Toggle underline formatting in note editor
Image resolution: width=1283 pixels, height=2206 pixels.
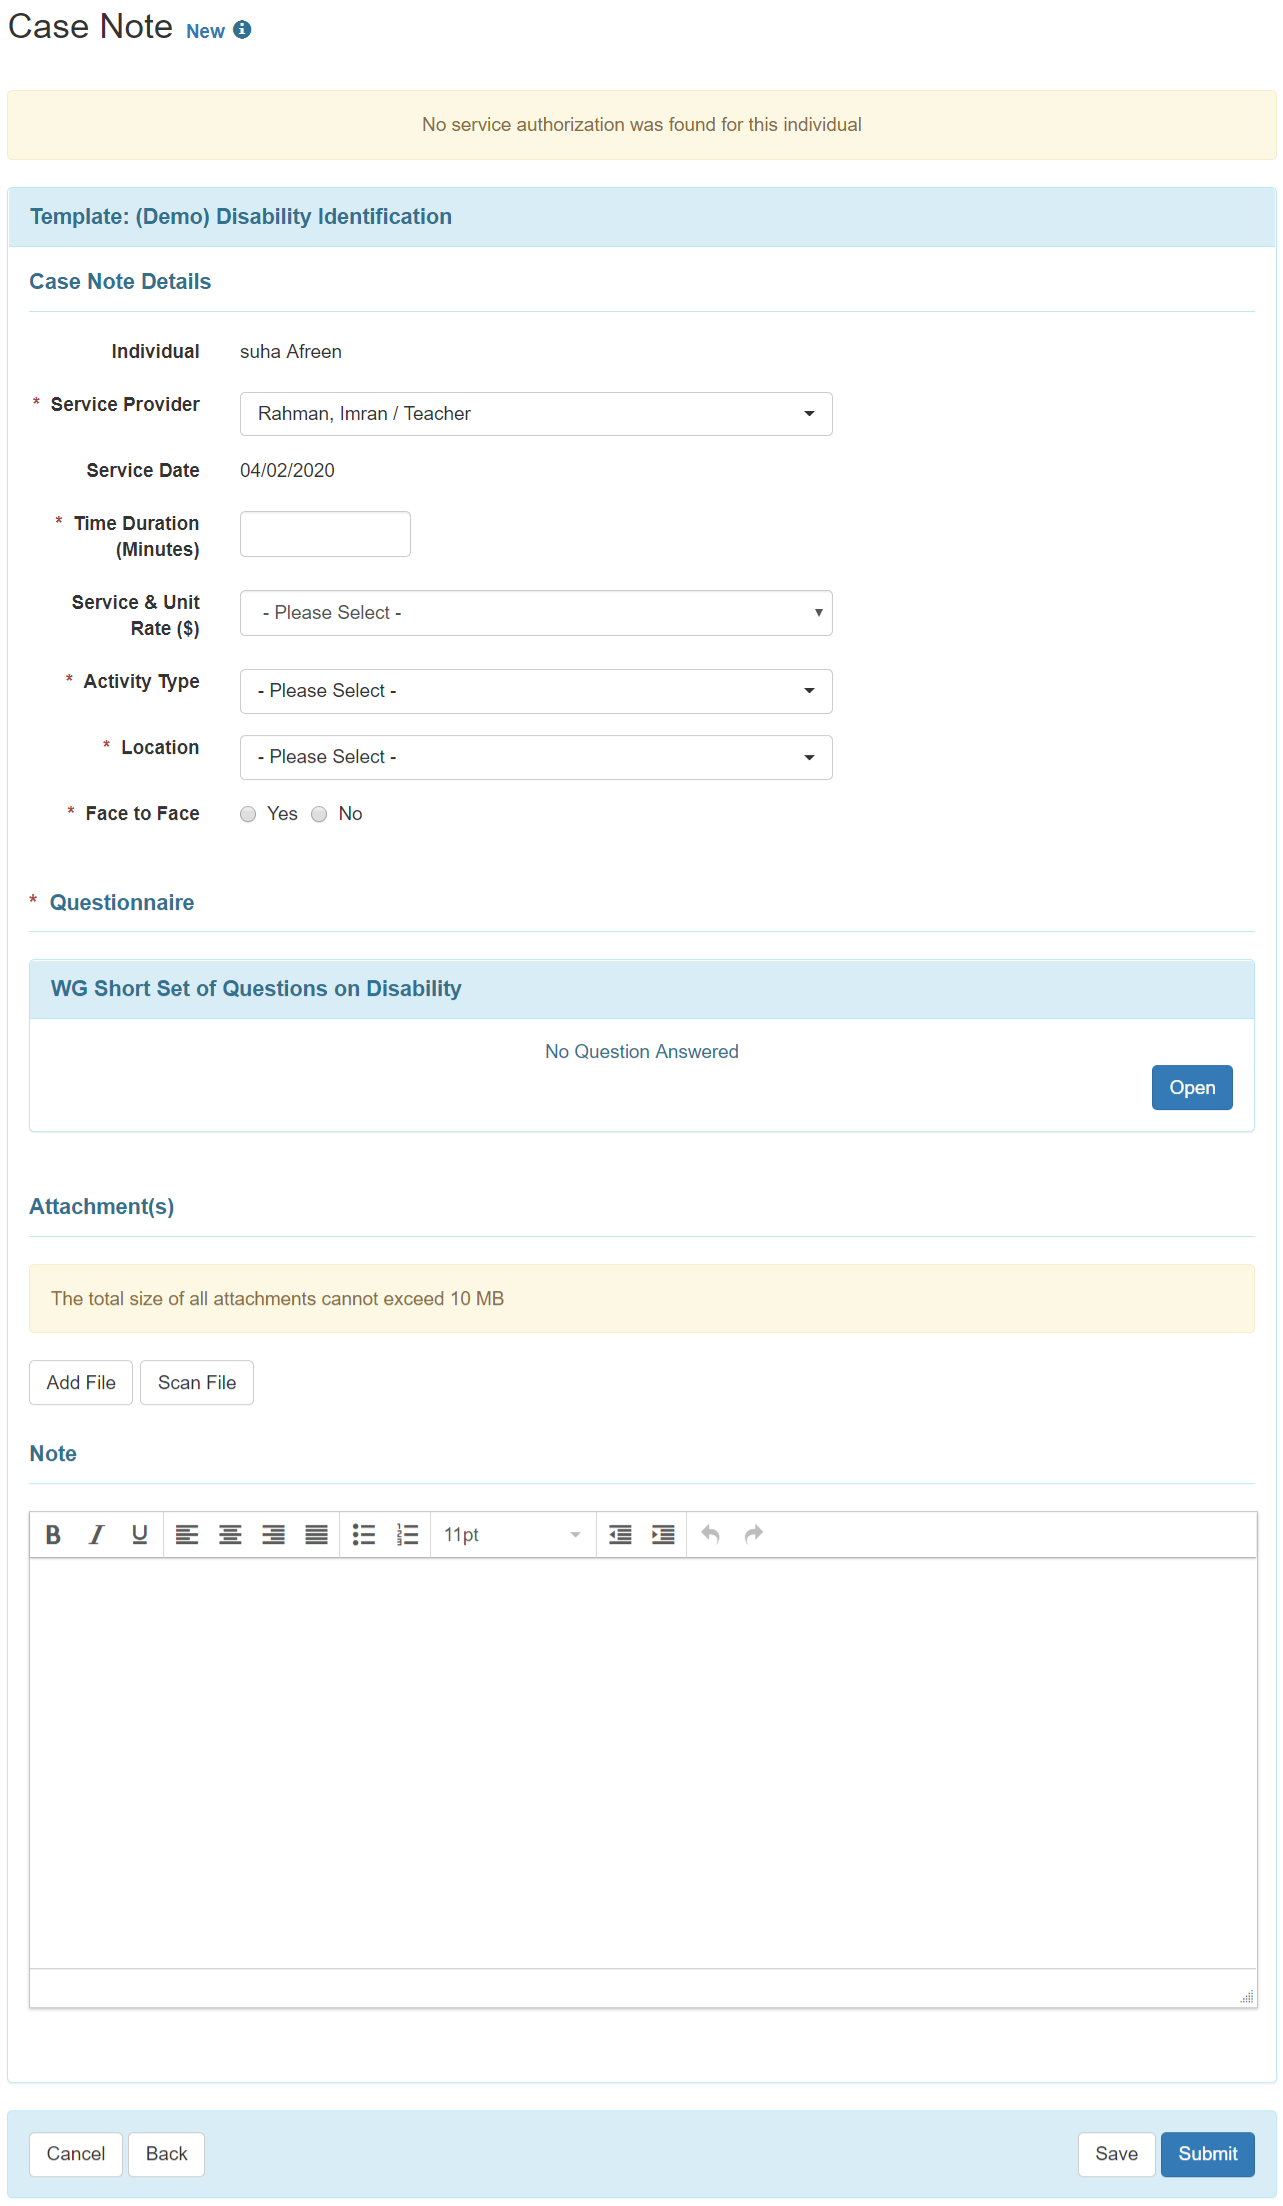coord(139,1534)
